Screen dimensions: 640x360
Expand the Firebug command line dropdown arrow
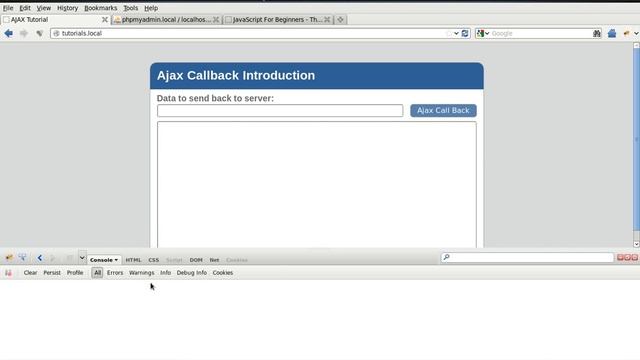(82, 258)
